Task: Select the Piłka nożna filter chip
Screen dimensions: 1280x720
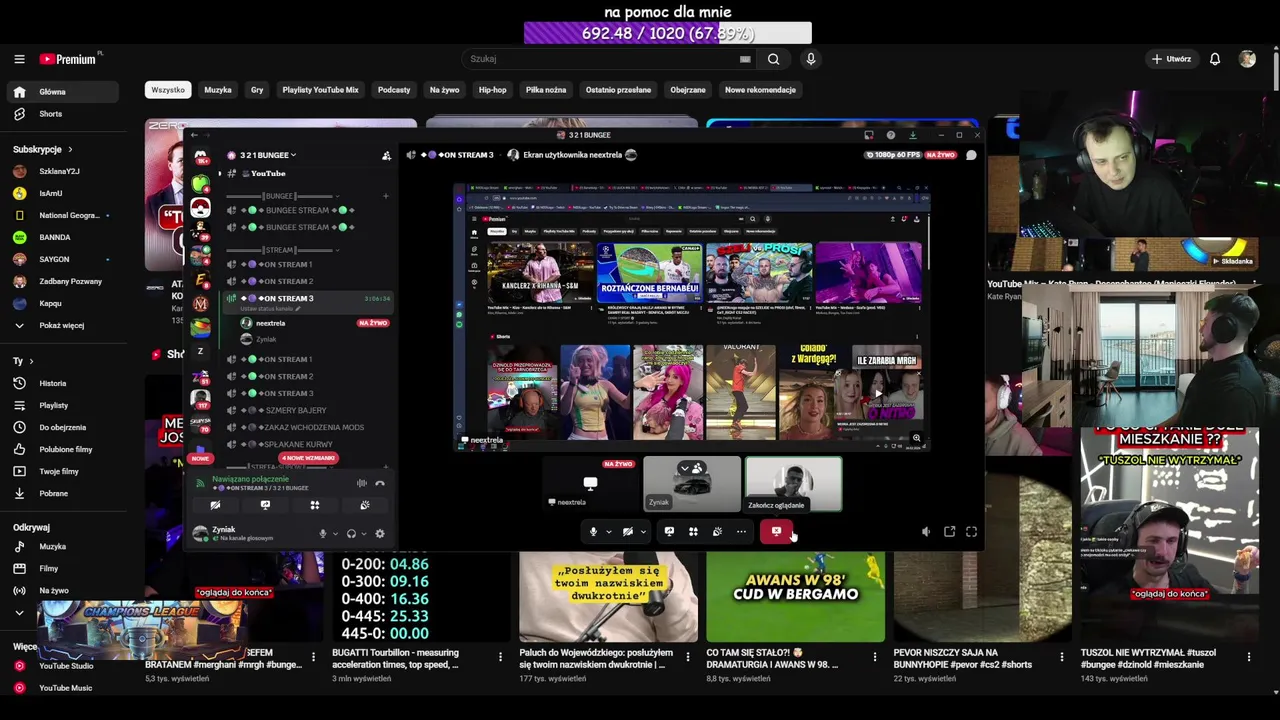Action: [546, 90]
